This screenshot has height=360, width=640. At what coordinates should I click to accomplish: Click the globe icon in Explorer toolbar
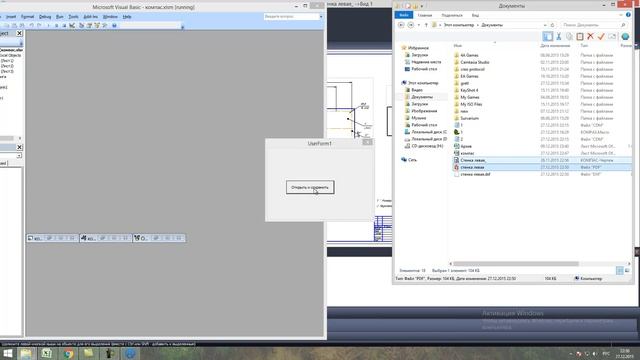coord(625,36)
